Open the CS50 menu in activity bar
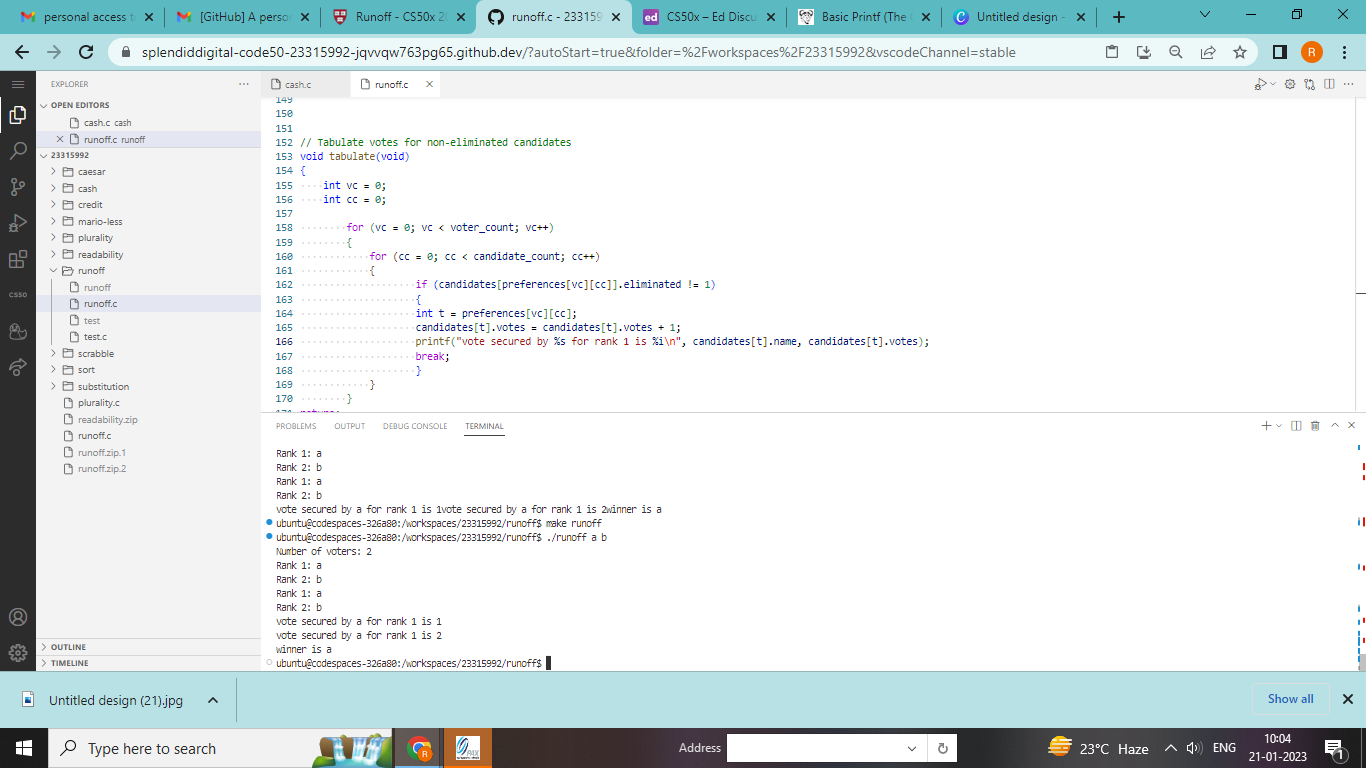 (18, 295)
